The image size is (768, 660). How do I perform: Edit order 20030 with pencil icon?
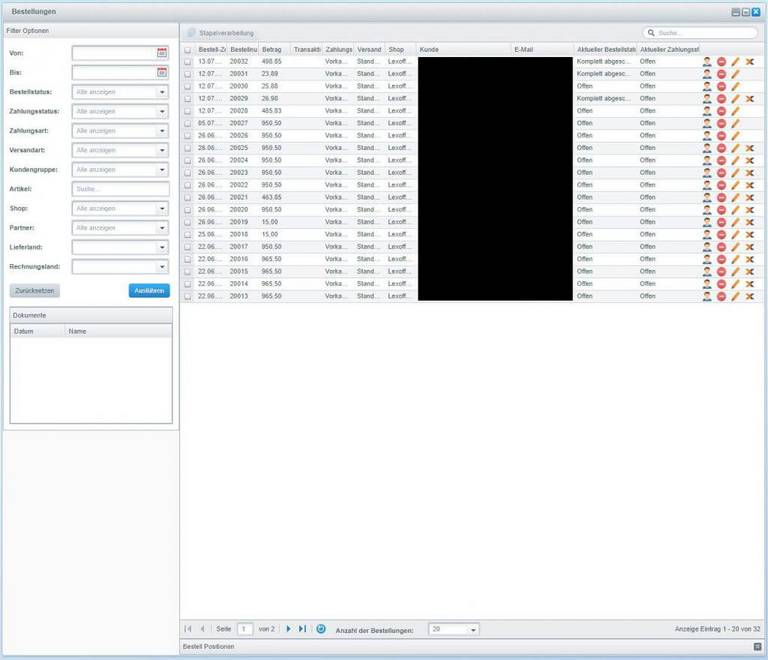735,87
